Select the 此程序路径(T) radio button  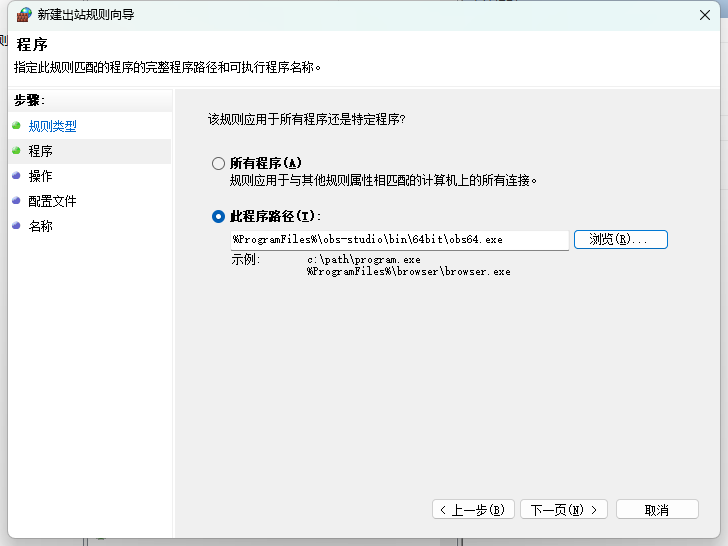pyautogui.click(x=218, y=216)
